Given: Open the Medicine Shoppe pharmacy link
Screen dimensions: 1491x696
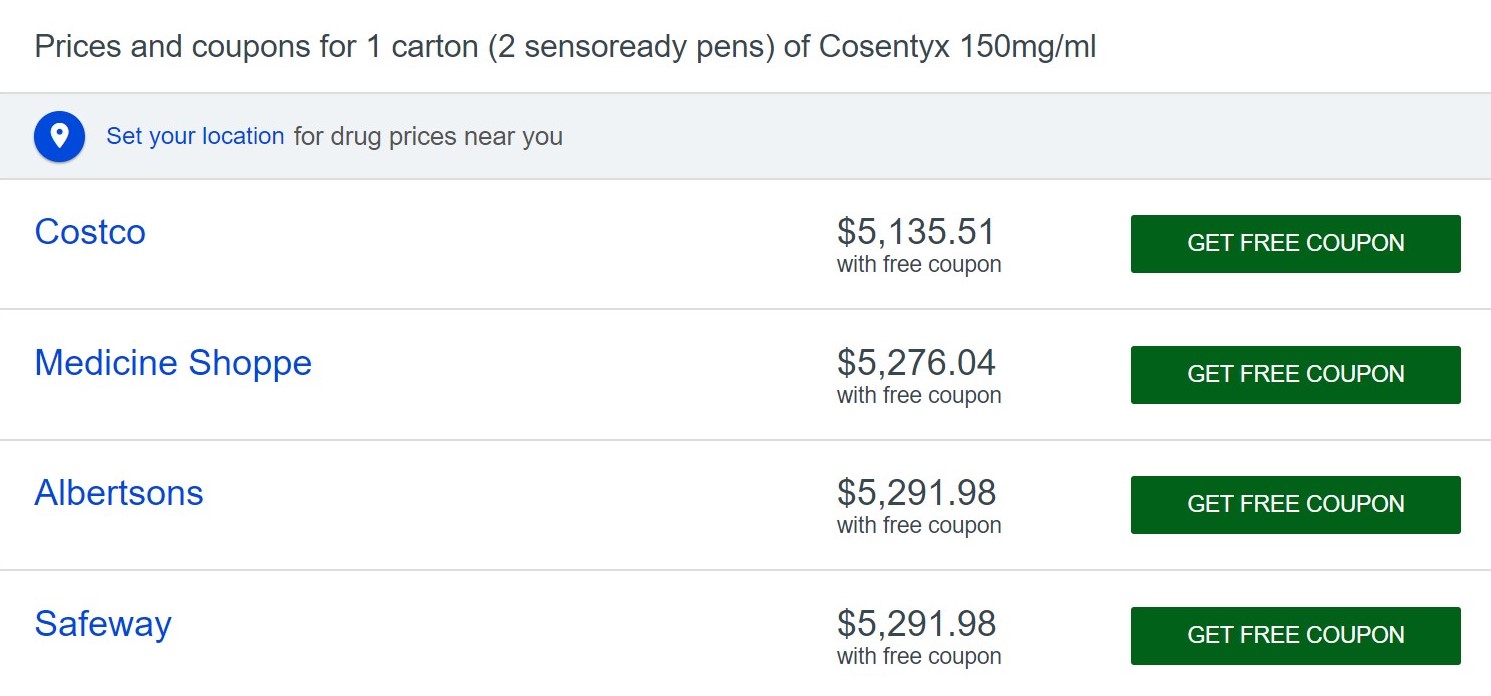Looking at the screenshot, I should [x=173, y=362].
